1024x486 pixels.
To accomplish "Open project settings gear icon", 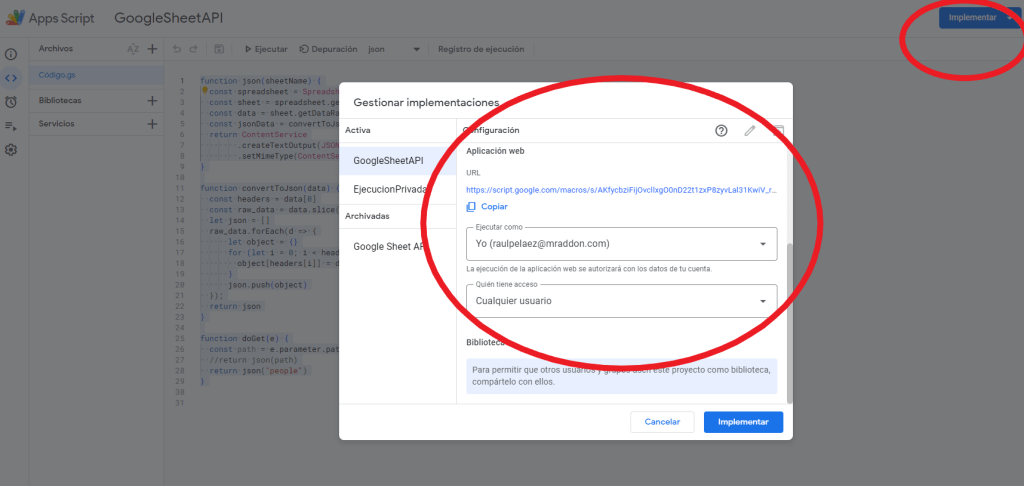I will click(x=11, y=149).
